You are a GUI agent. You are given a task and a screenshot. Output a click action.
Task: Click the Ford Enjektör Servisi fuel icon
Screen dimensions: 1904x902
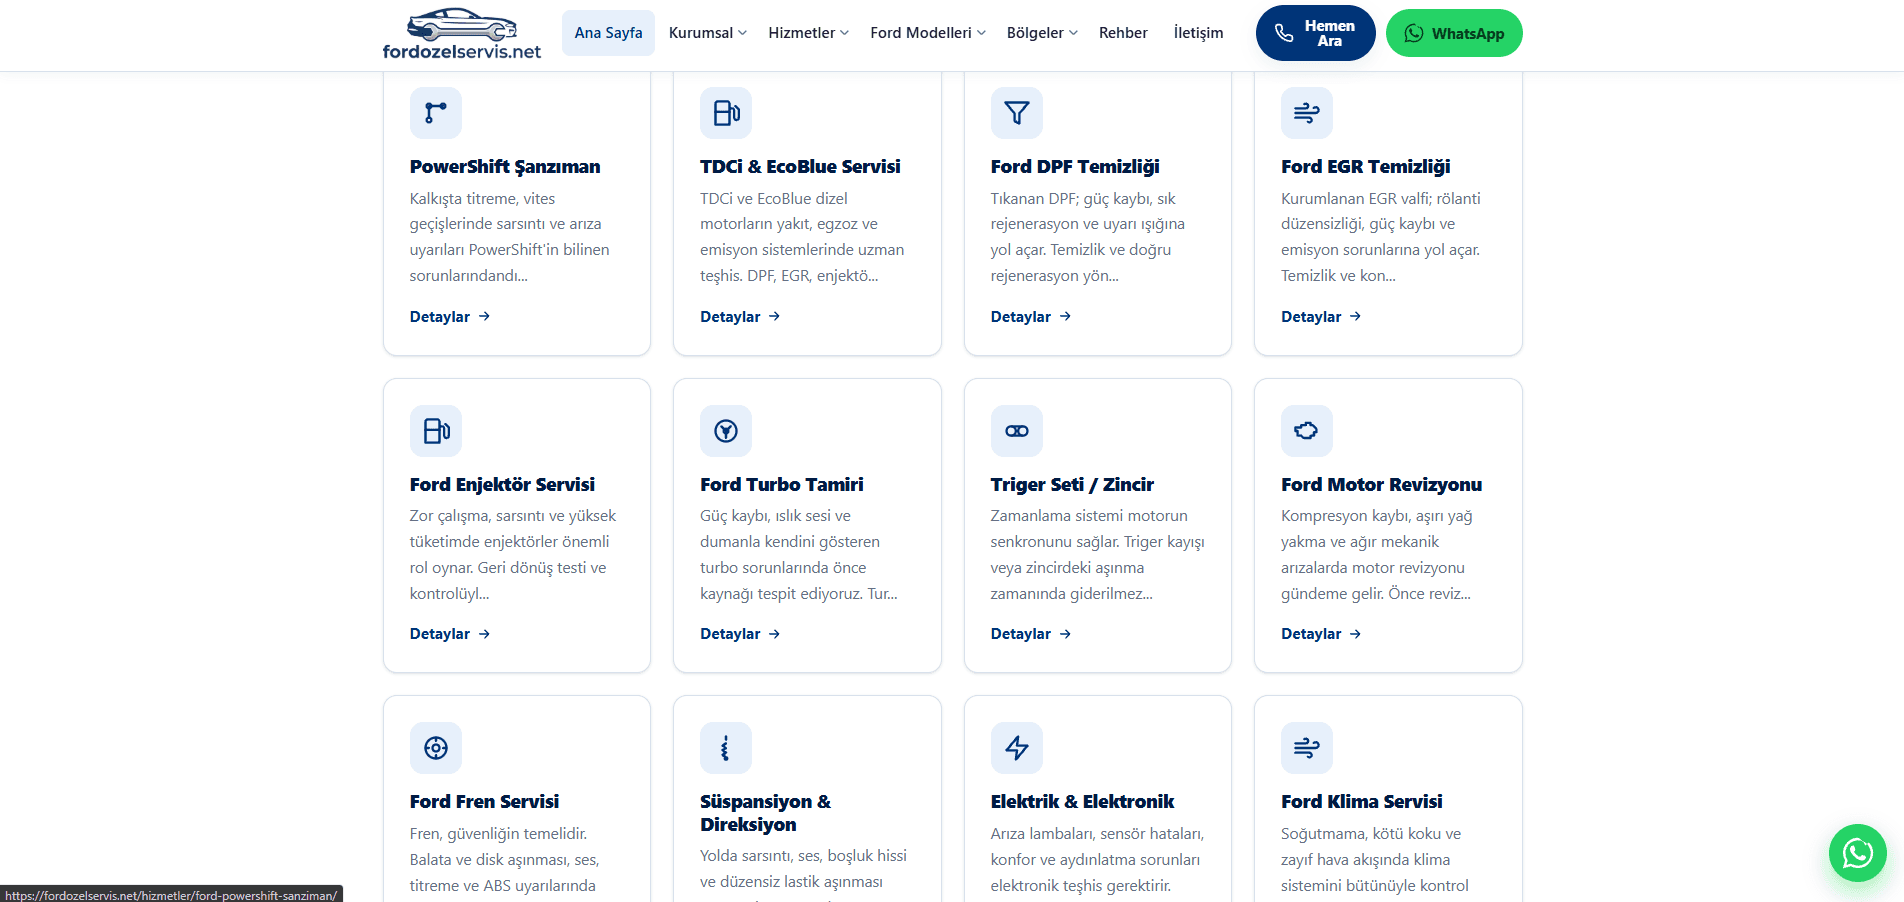pyautogui.click(x=436, y=431)
